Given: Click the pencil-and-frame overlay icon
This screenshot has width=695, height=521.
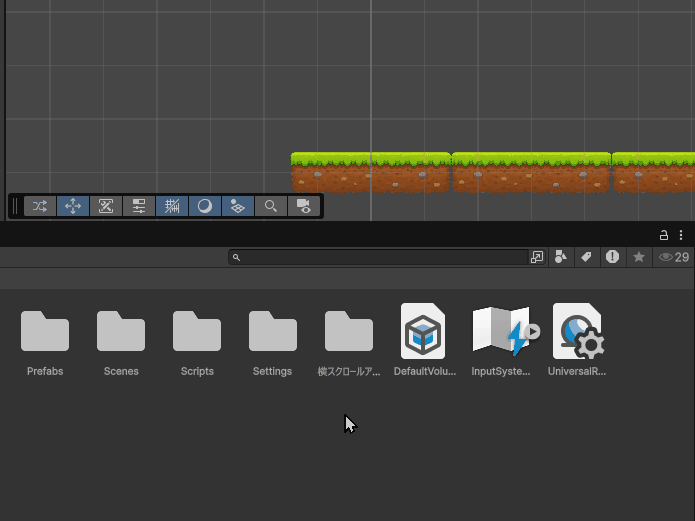Looking at the screenshot, I should tap(106, 206).
